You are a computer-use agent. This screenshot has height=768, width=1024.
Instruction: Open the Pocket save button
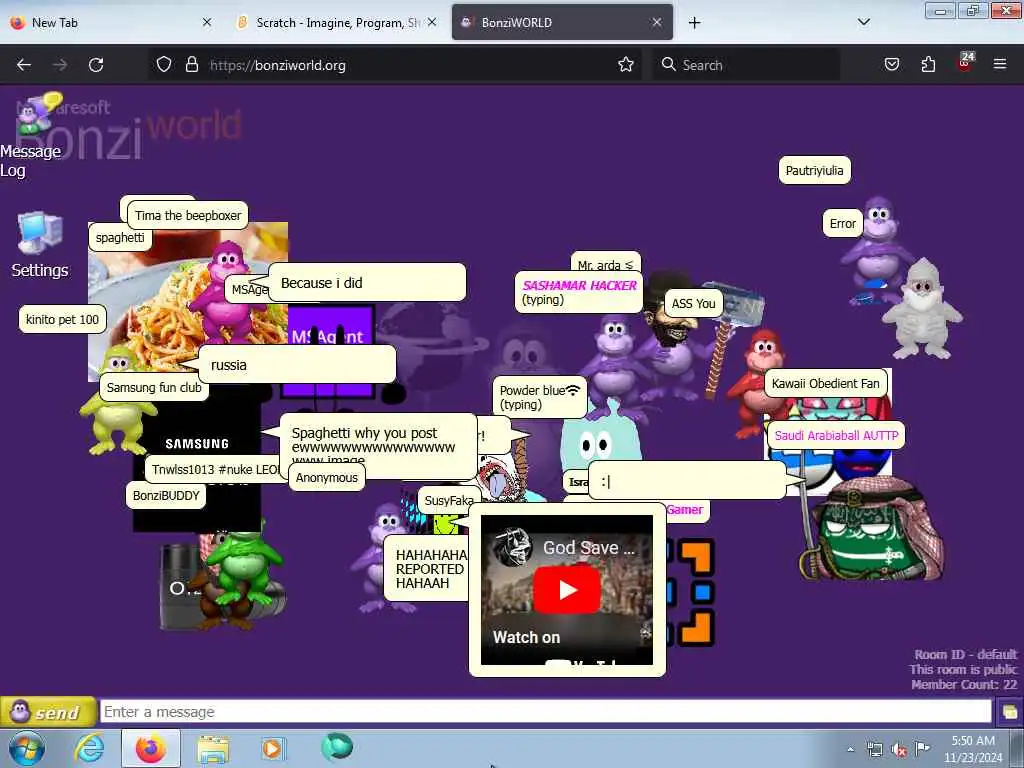coord(891,65)
